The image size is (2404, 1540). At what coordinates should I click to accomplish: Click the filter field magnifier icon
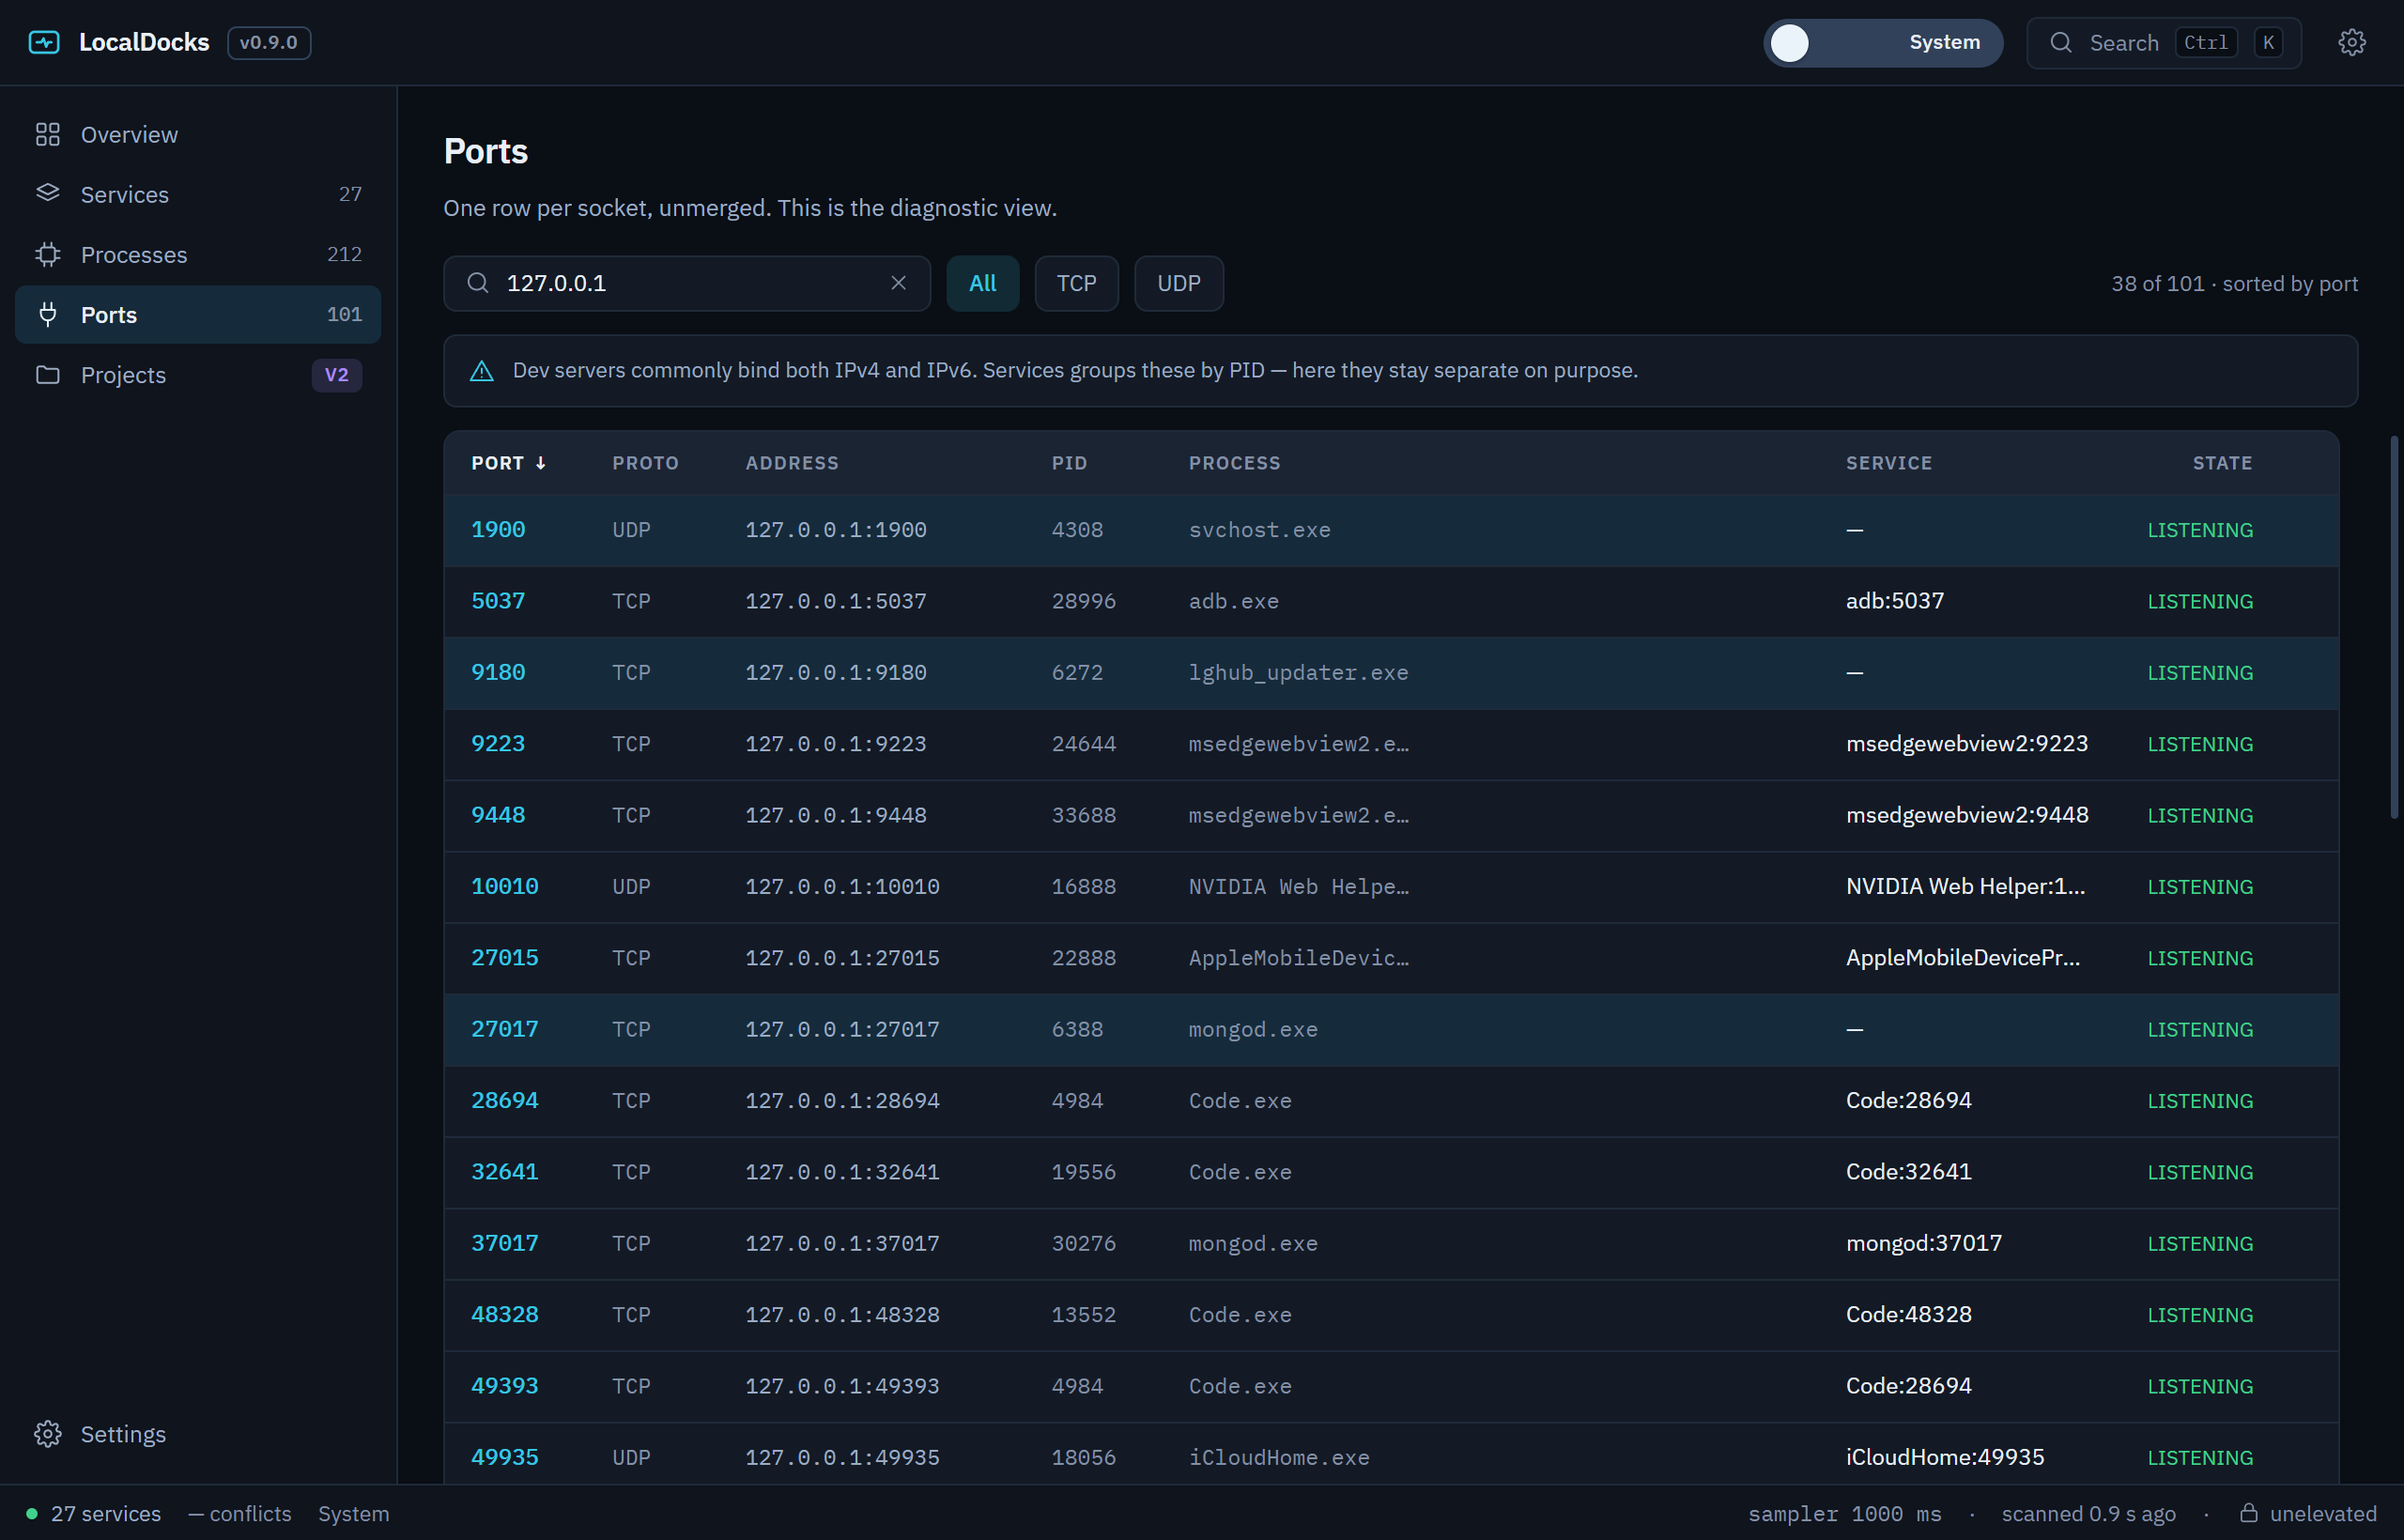tap(478, 283)
